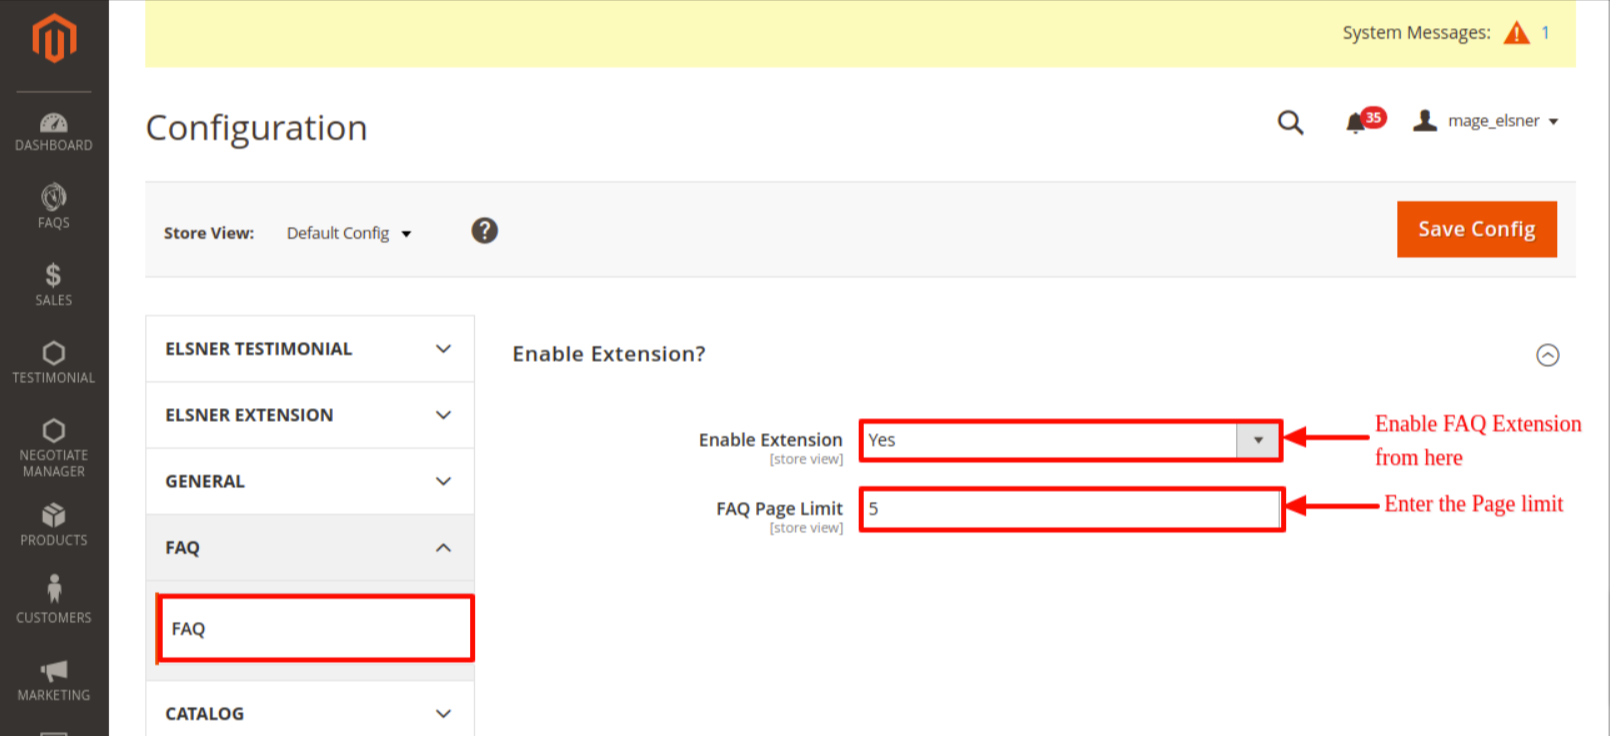Open the Store View Default Config dropdown
The width and height of the screenshot is (1610, 736).
click(x=348, y=233)
